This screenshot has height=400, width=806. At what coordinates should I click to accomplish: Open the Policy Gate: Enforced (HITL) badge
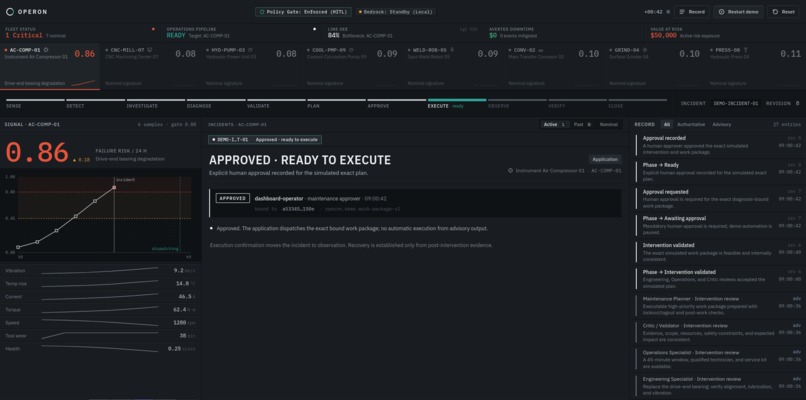(303, 11)
